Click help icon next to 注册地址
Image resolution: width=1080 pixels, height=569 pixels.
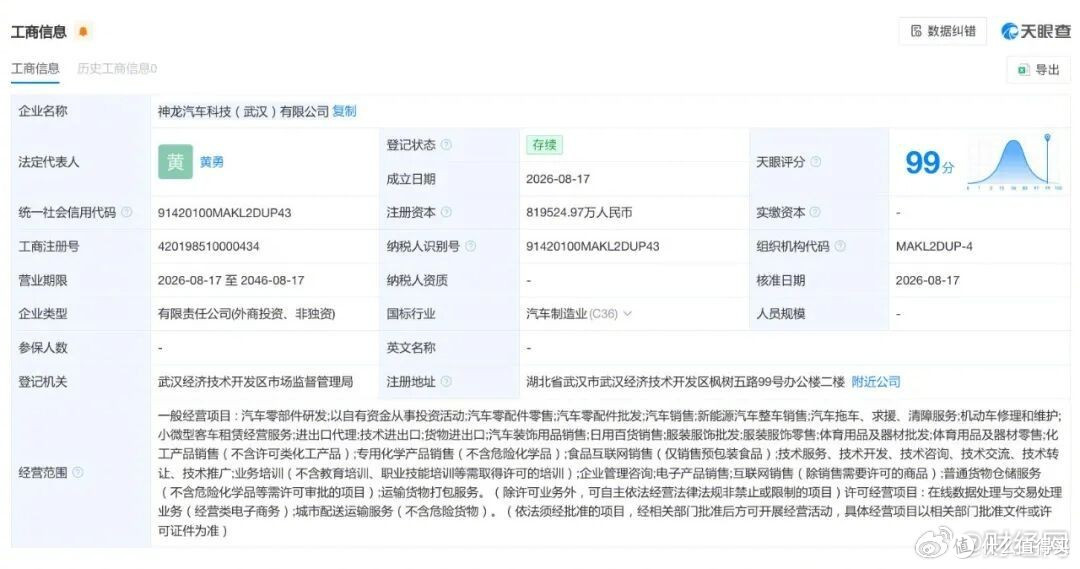(446, 382)
